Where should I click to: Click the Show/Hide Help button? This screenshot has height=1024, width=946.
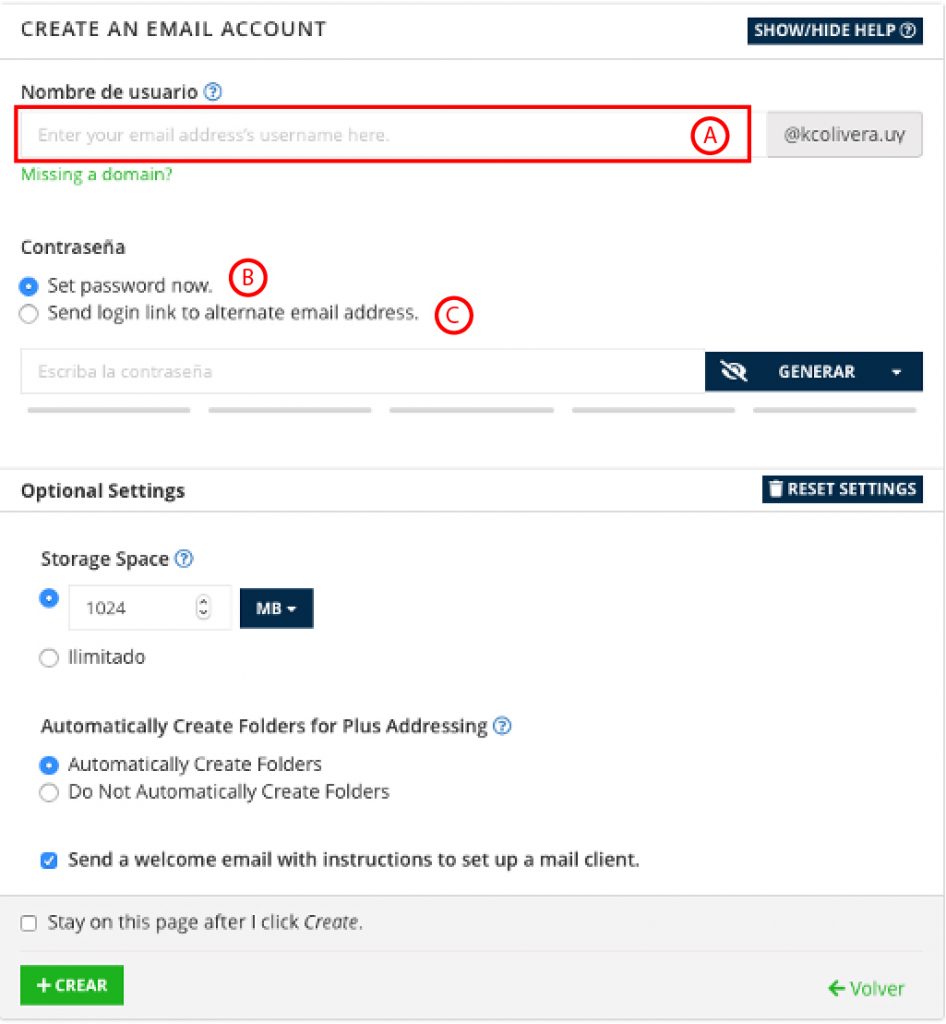point(835,30)
